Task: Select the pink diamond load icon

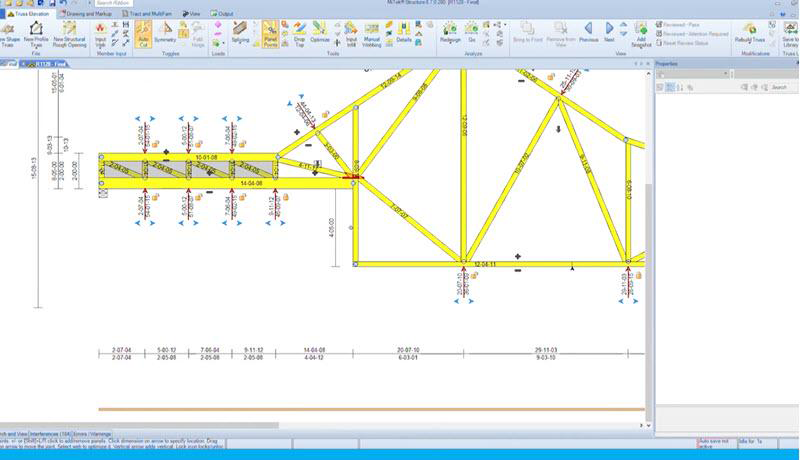Action: tap(218, 24)
